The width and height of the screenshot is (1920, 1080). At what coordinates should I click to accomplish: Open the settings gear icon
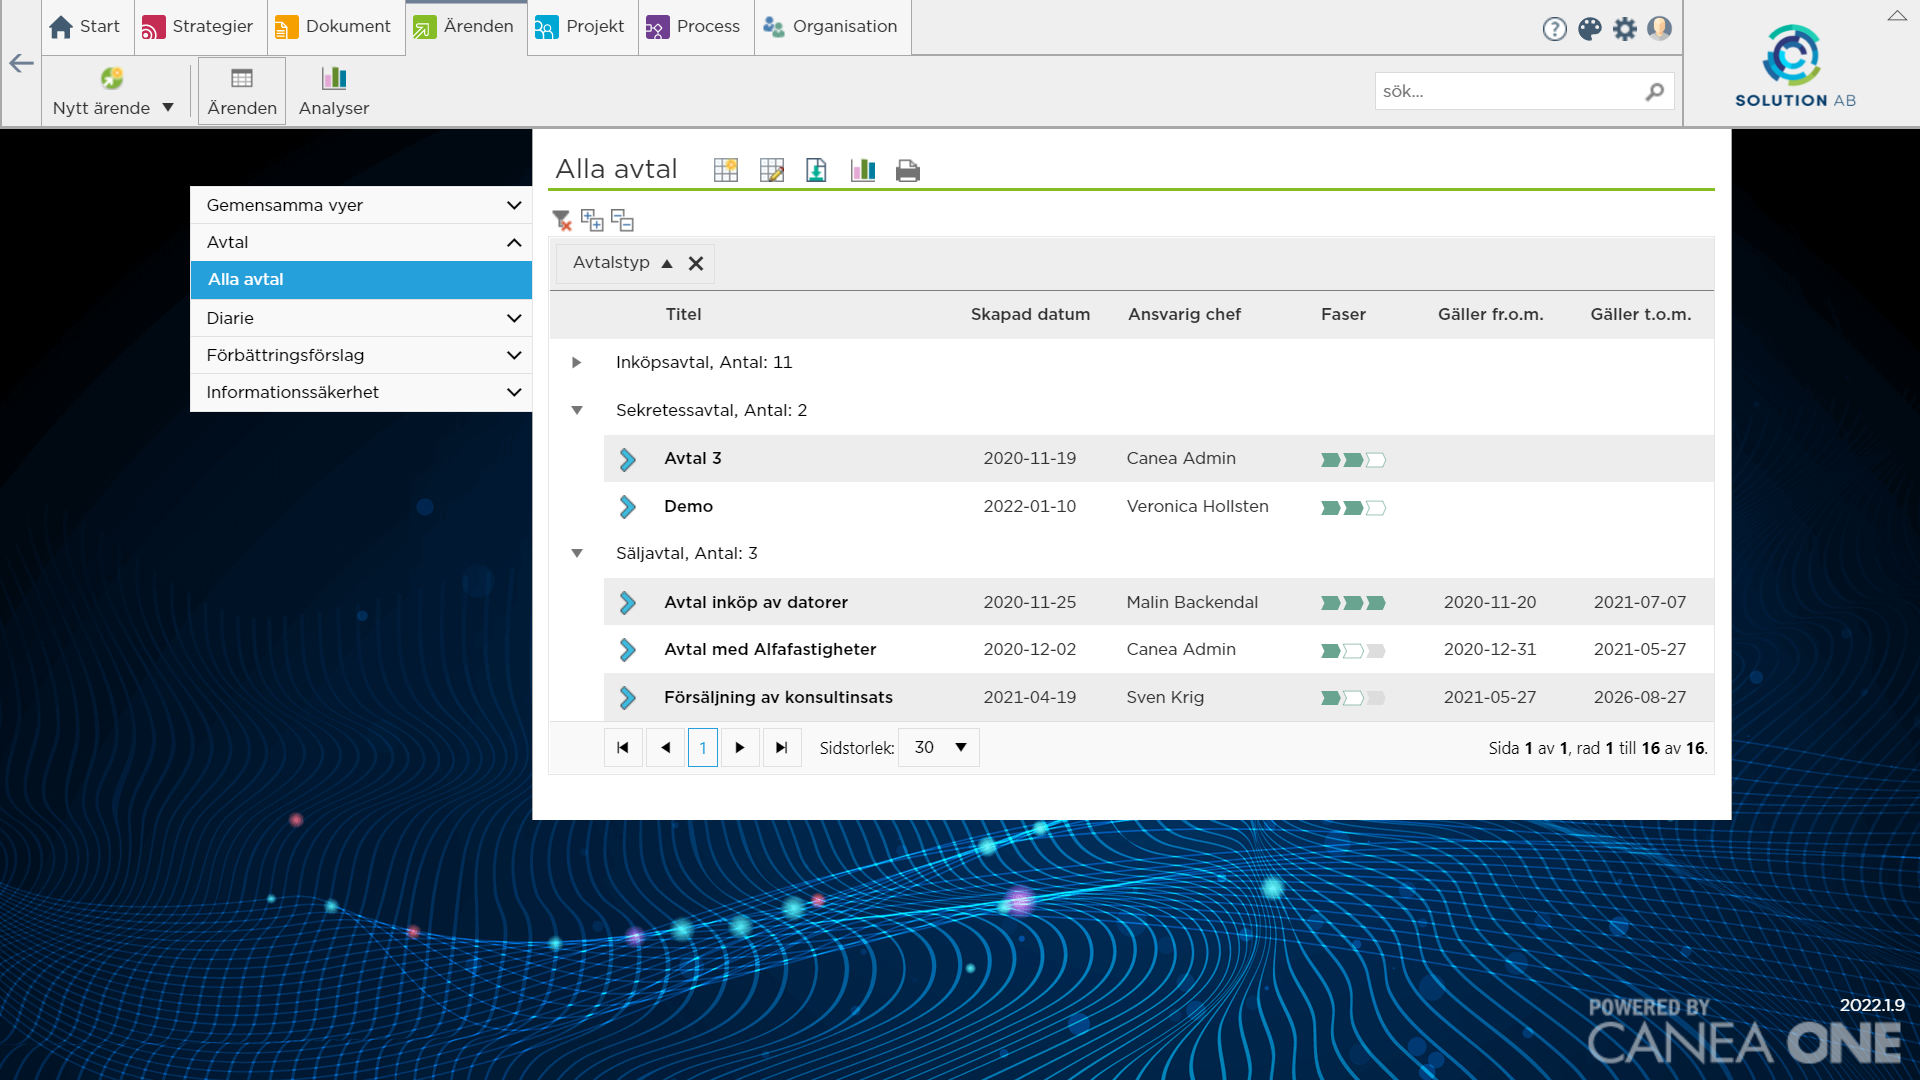pyautogui.click(x=1625, y=29)
